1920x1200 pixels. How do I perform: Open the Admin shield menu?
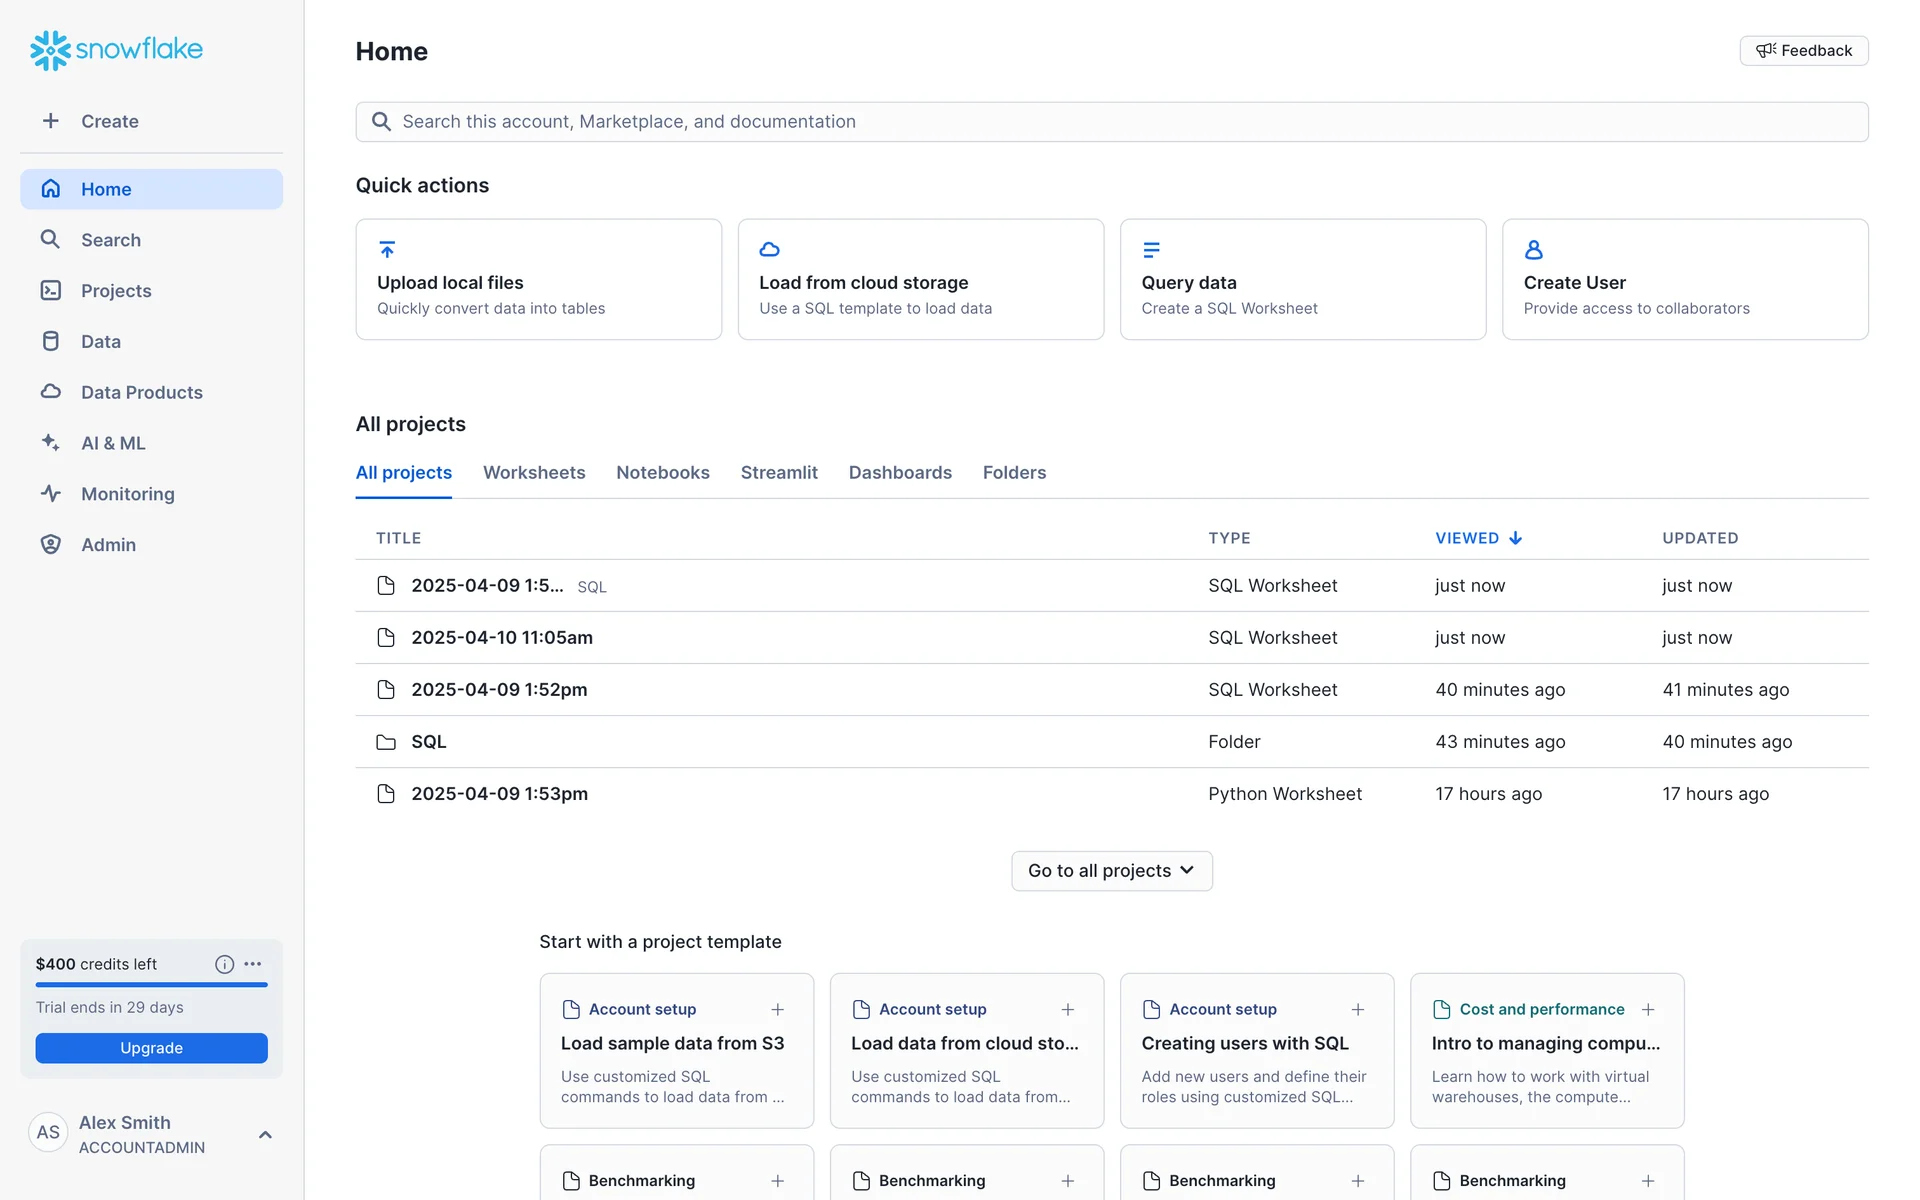coord(108,545)
